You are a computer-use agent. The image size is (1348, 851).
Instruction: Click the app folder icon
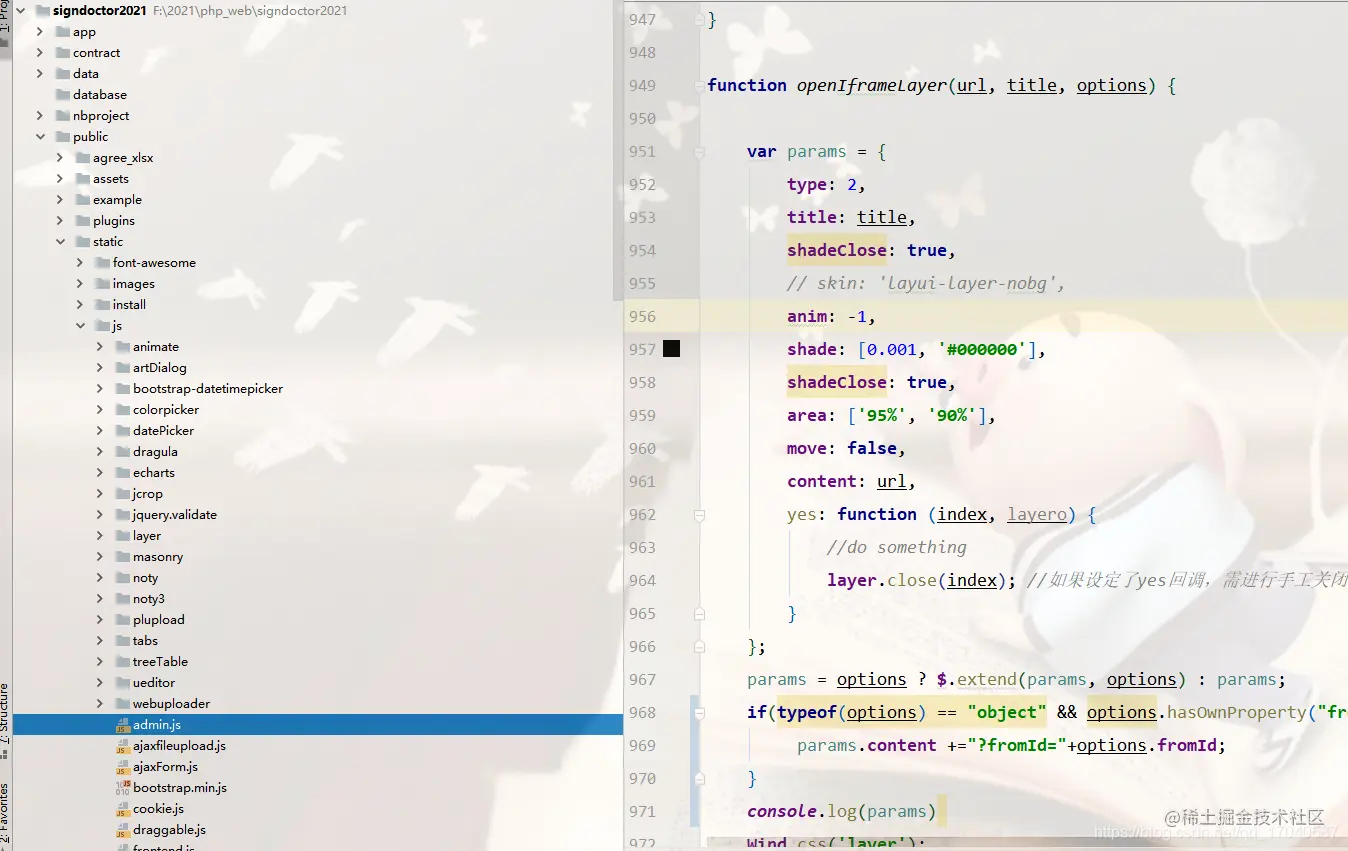[63, 32]
